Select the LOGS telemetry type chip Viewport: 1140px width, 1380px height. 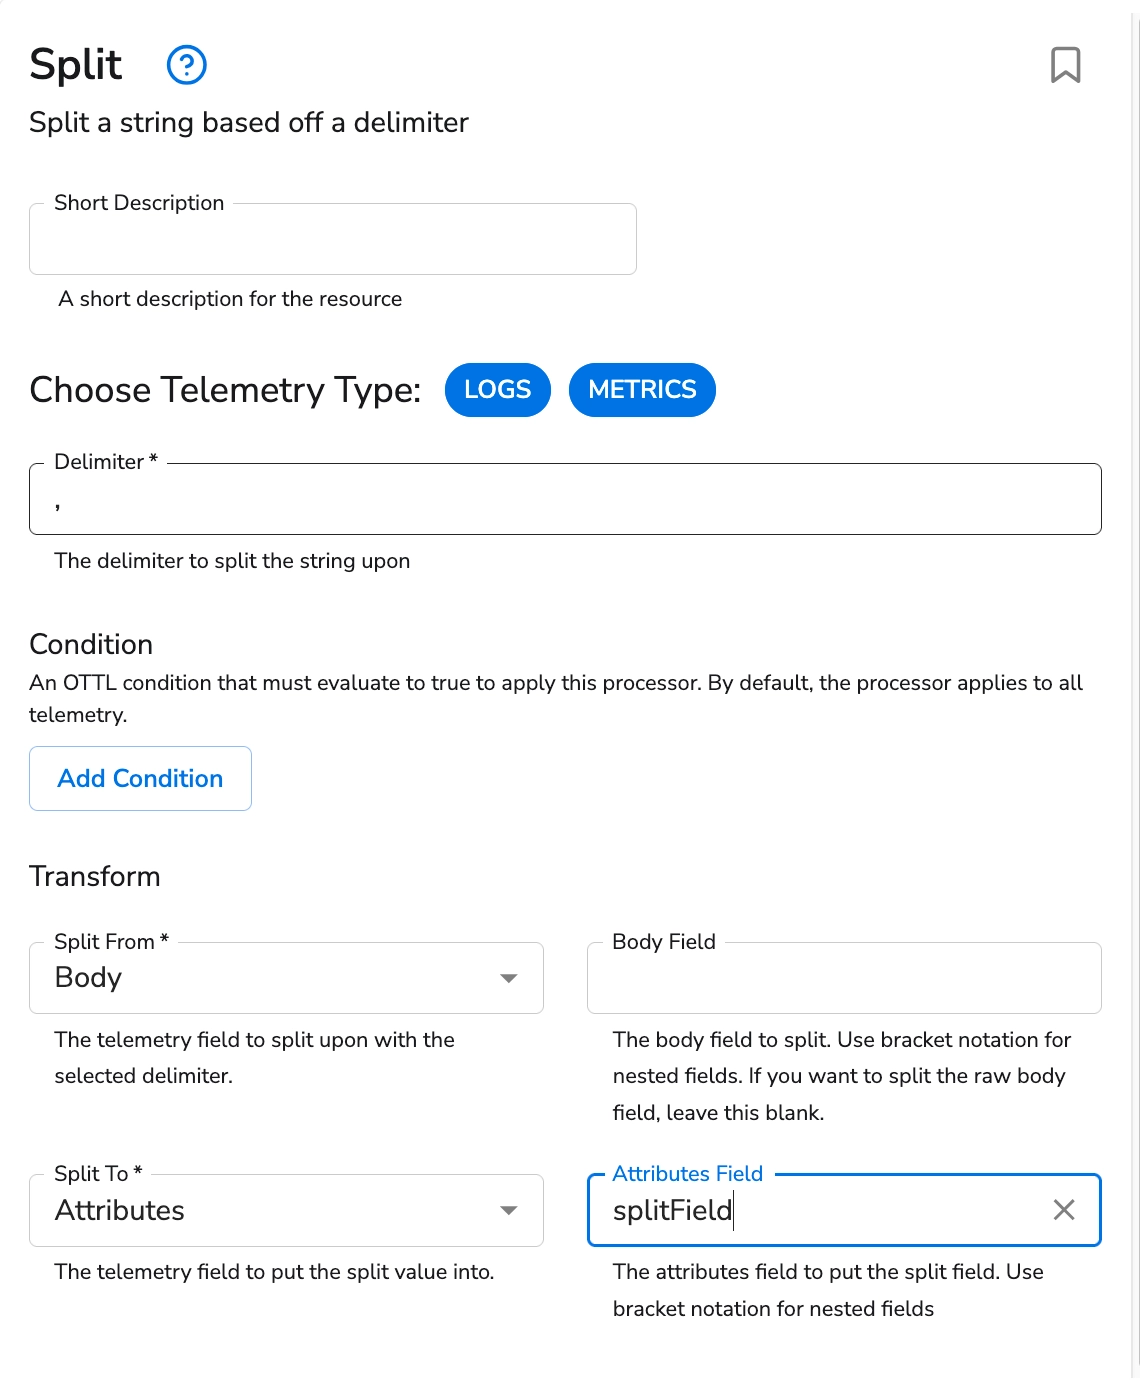[497, 390]
